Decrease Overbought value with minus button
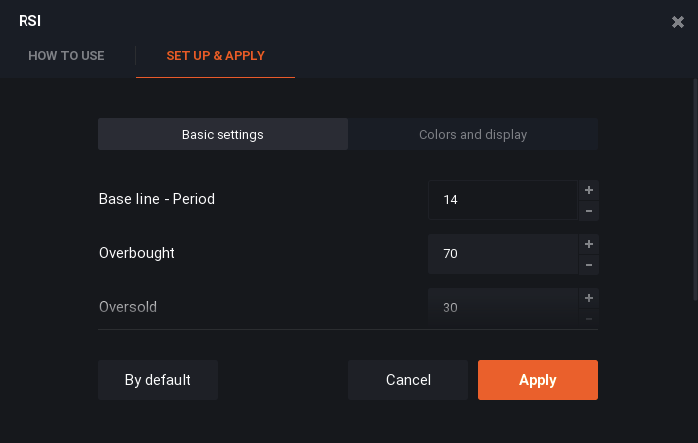The height and width of the screenshot is (443, 698). click(x=588, y=265)
